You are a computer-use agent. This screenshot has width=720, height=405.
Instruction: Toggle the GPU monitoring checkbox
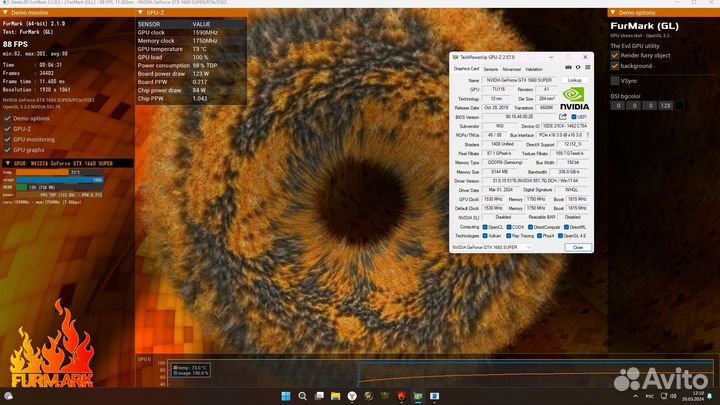click(x=7, y=140)
